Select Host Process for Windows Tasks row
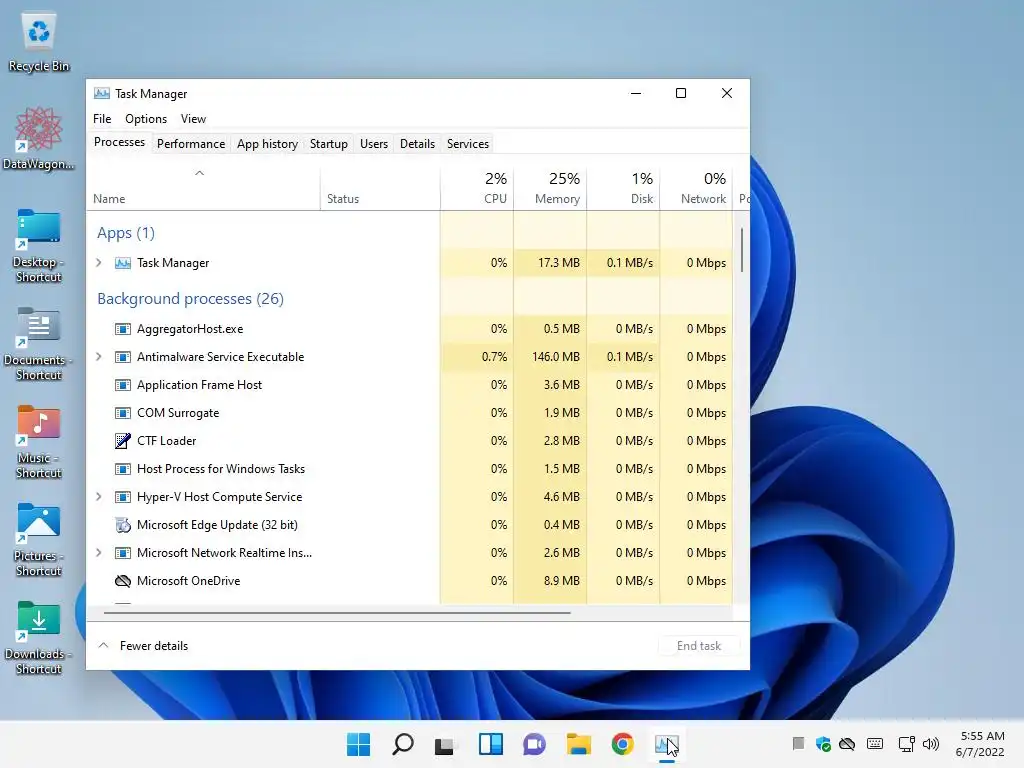Image resolution: width=1024 pixels, height=768 pixels. tap(410, 469)
